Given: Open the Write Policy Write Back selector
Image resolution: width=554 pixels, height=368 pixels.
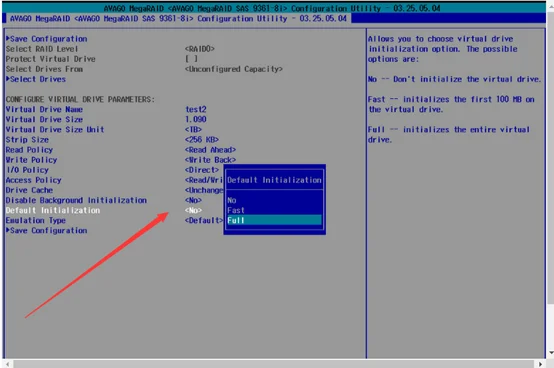Looking at the screenshot, I should tap(210, 160).
